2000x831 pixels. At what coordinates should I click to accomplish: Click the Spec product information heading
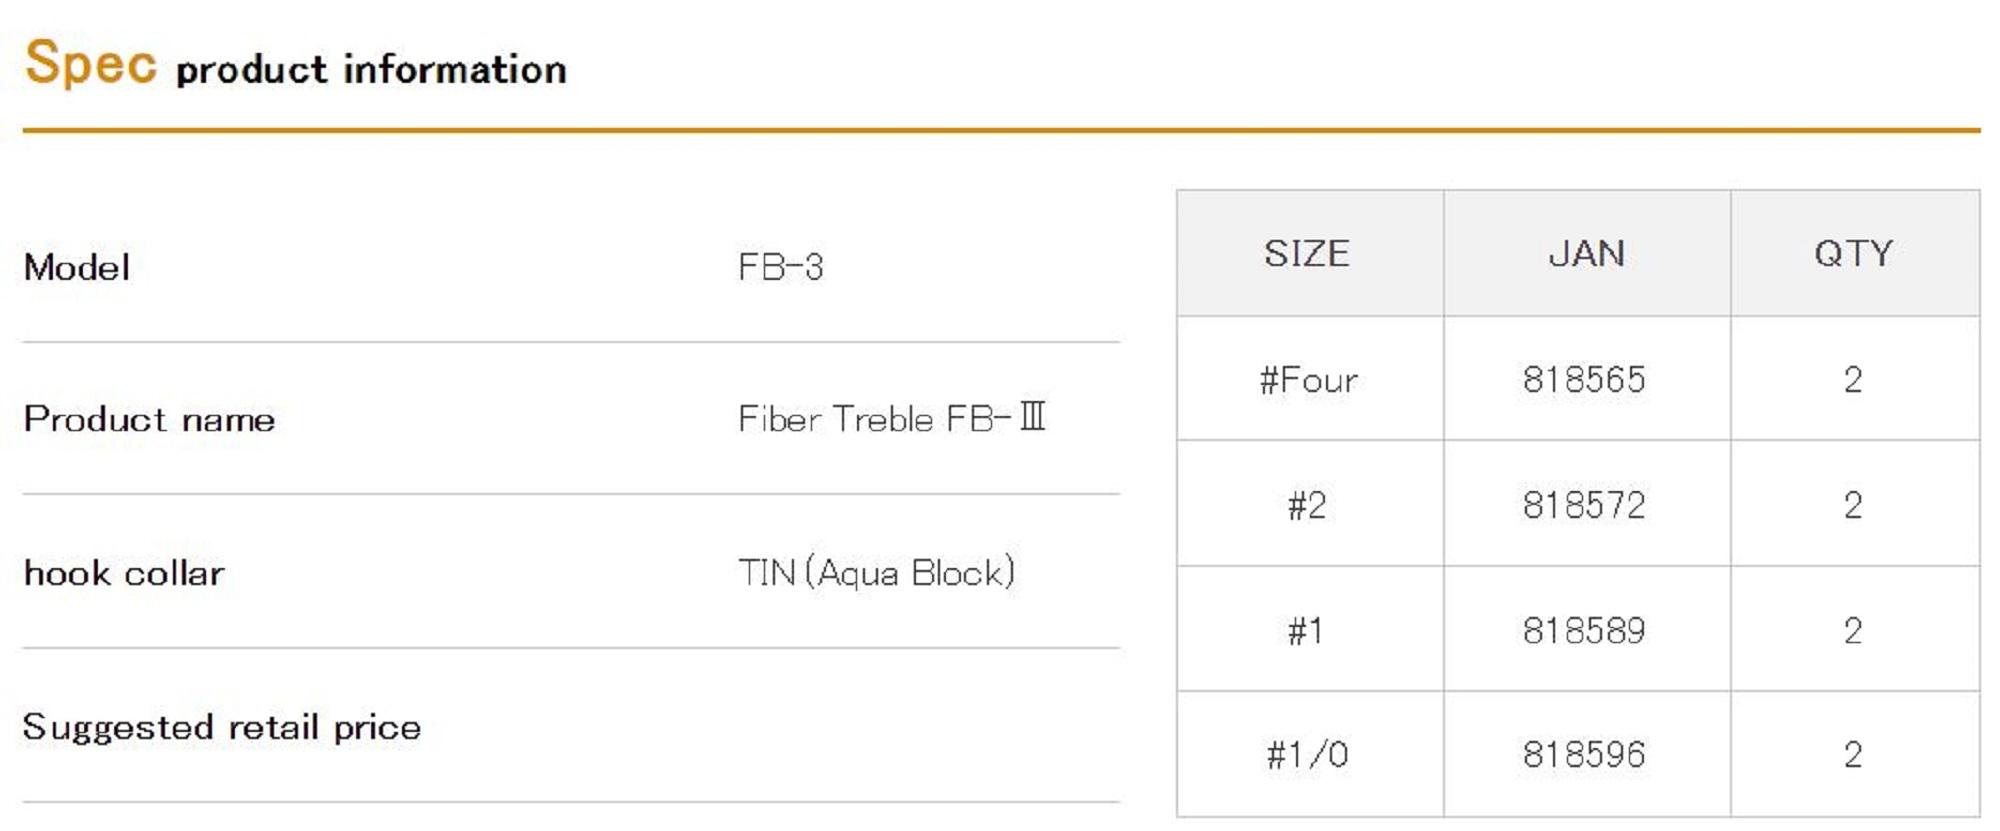coord(295,65)
